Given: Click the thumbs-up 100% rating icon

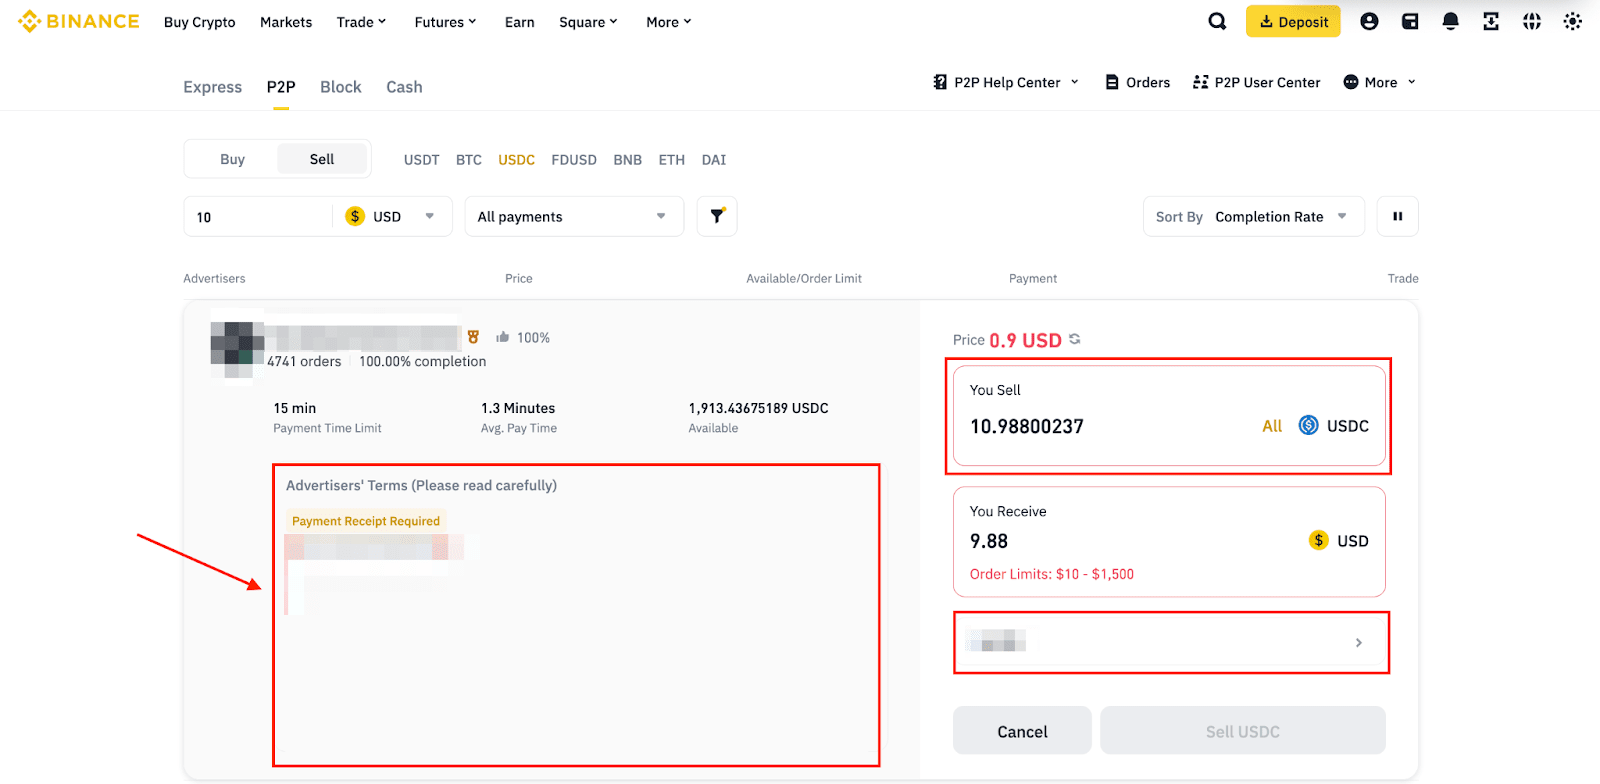Looking at the screenshot, I should pos(503,337).
